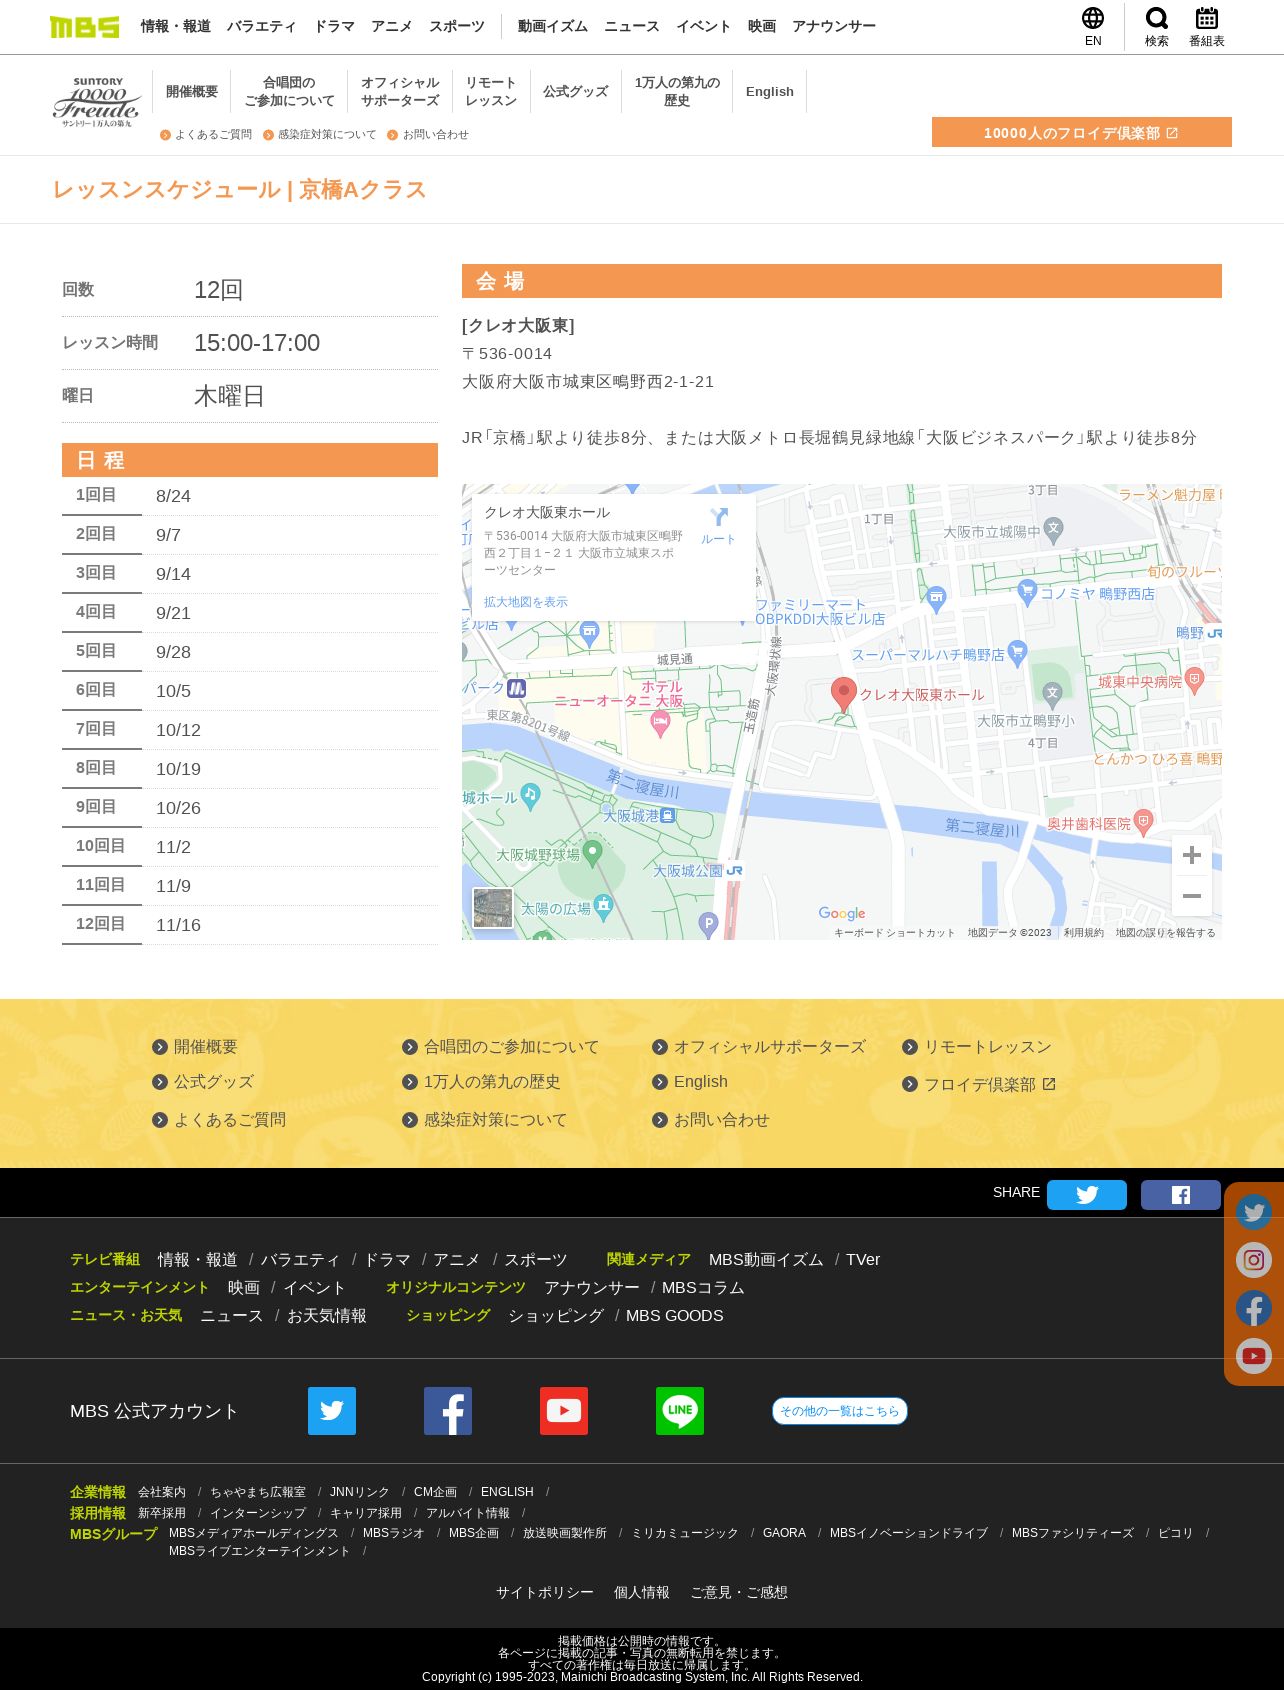Click the 10000人のフロイデ倶楽部 orange button
The height and width of the screenshot is (1690, 1284).
click(1082, 132)
